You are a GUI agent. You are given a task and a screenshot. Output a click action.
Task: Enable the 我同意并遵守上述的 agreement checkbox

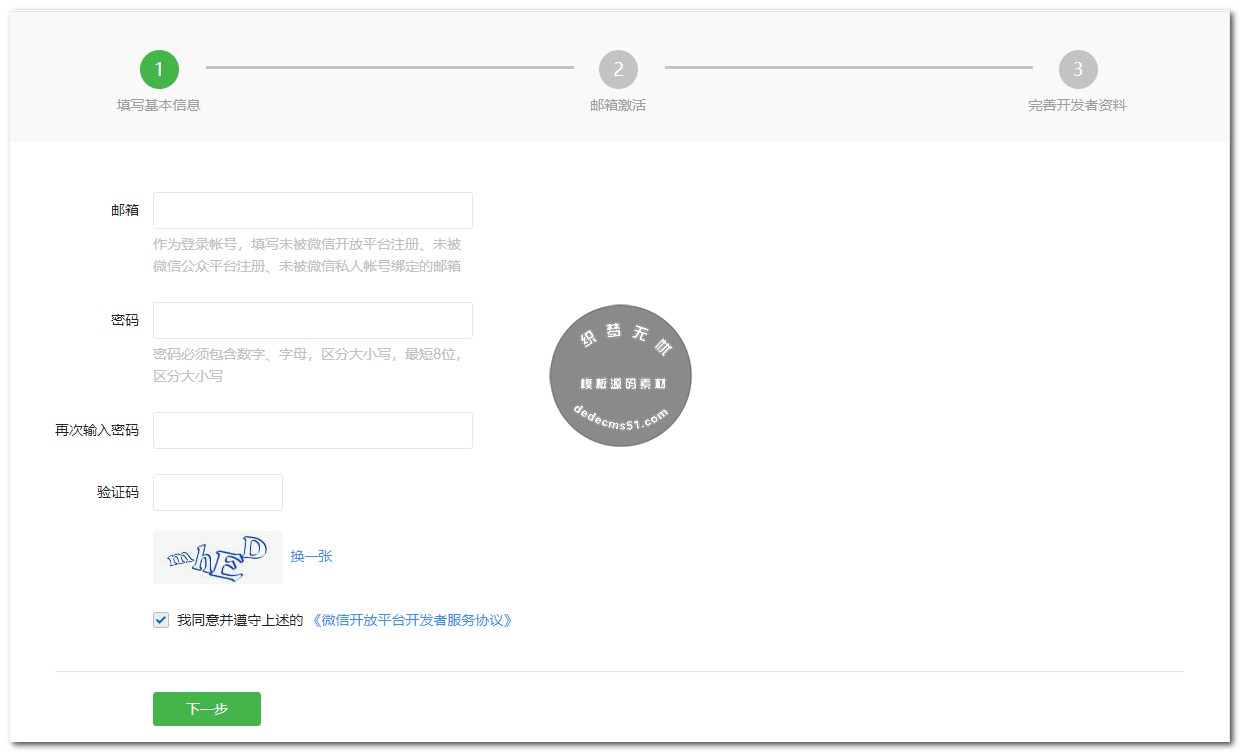coord(160,620)
